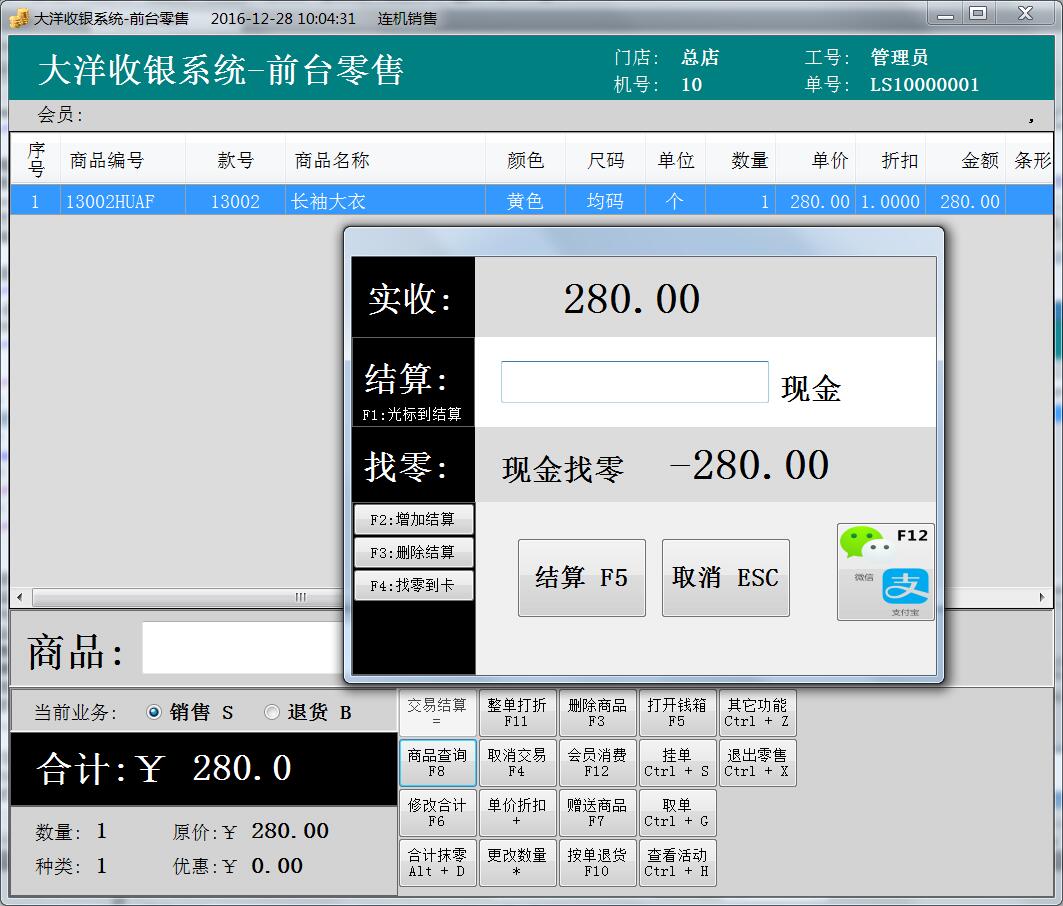The width and height of the screenshot is (1063, 906).
Task: Cancel the payment with 取消 ESC
Action: [x=725, y=577]
